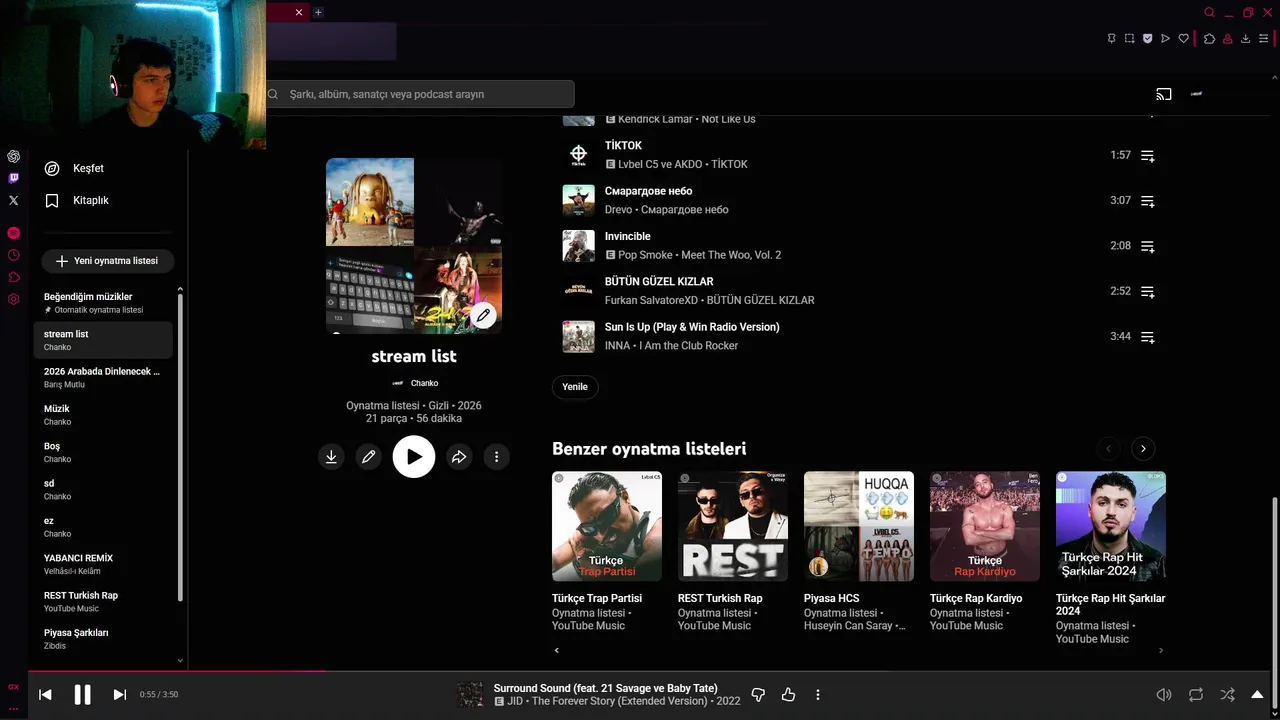Go to Keşfet in navigation

click(x=89, y=169)
